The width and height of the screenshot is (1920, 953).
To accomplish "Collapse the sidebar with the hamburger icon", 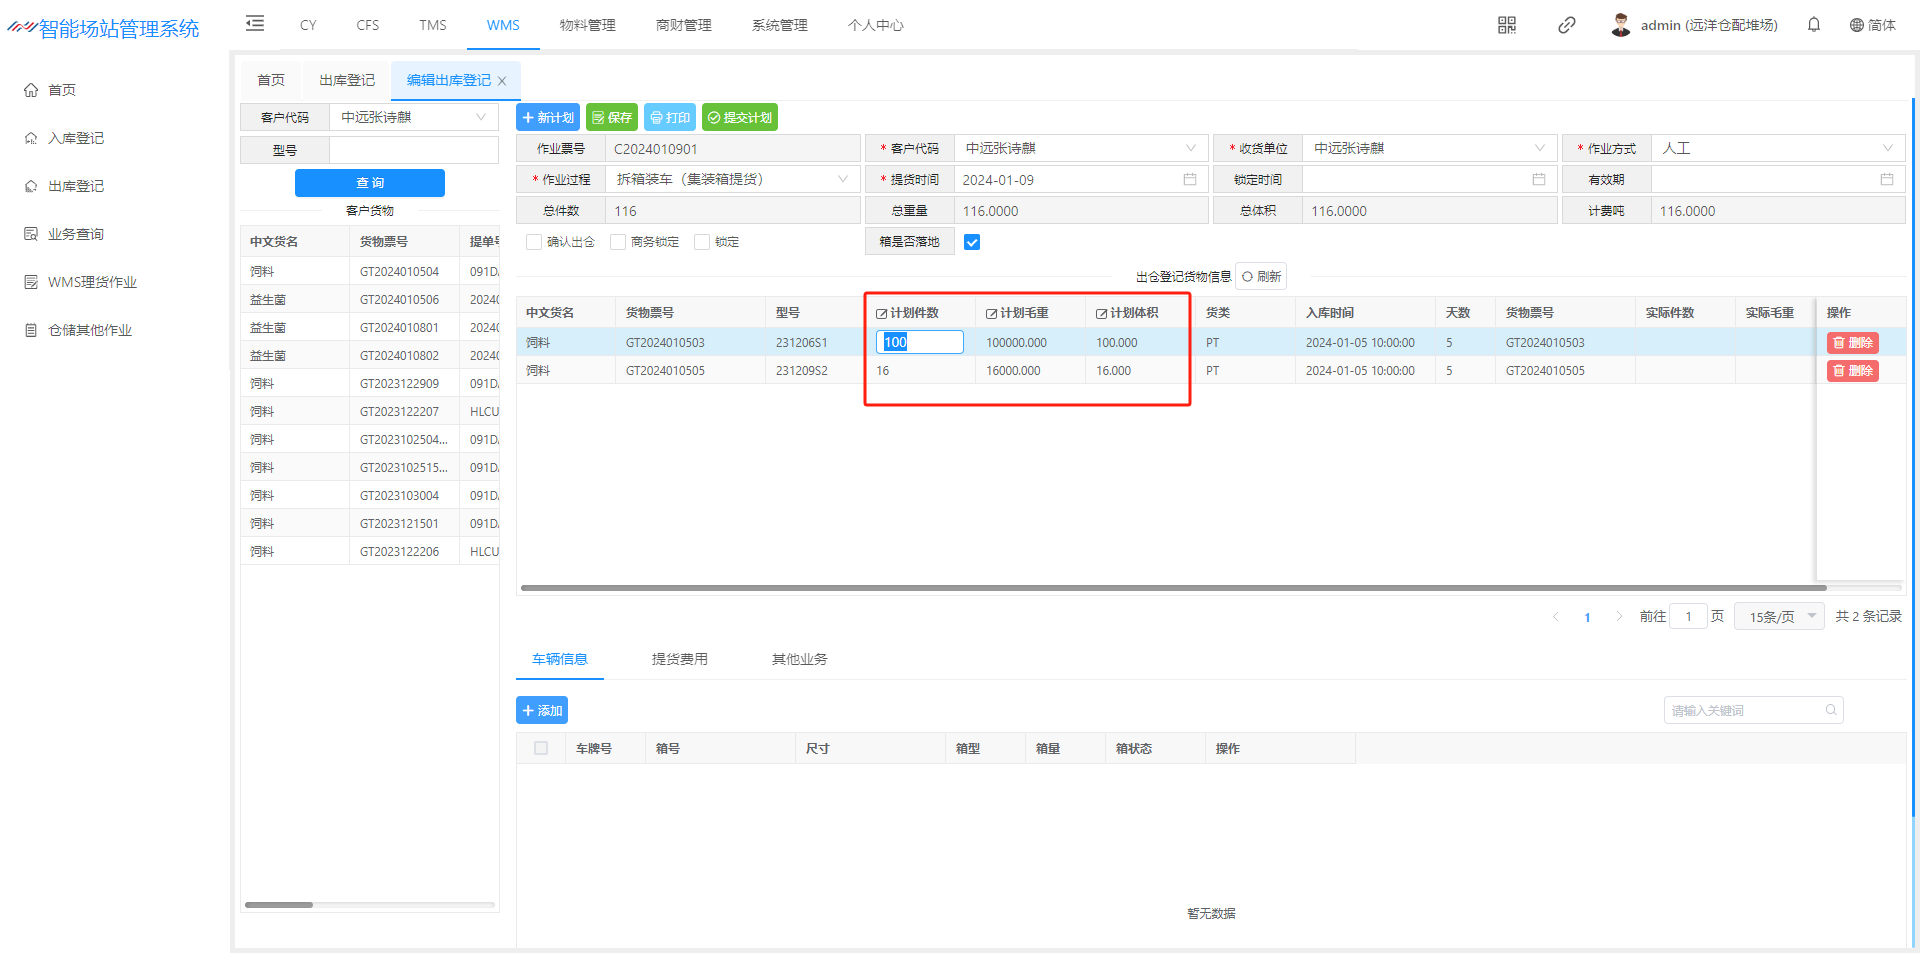I will (255, 24).
